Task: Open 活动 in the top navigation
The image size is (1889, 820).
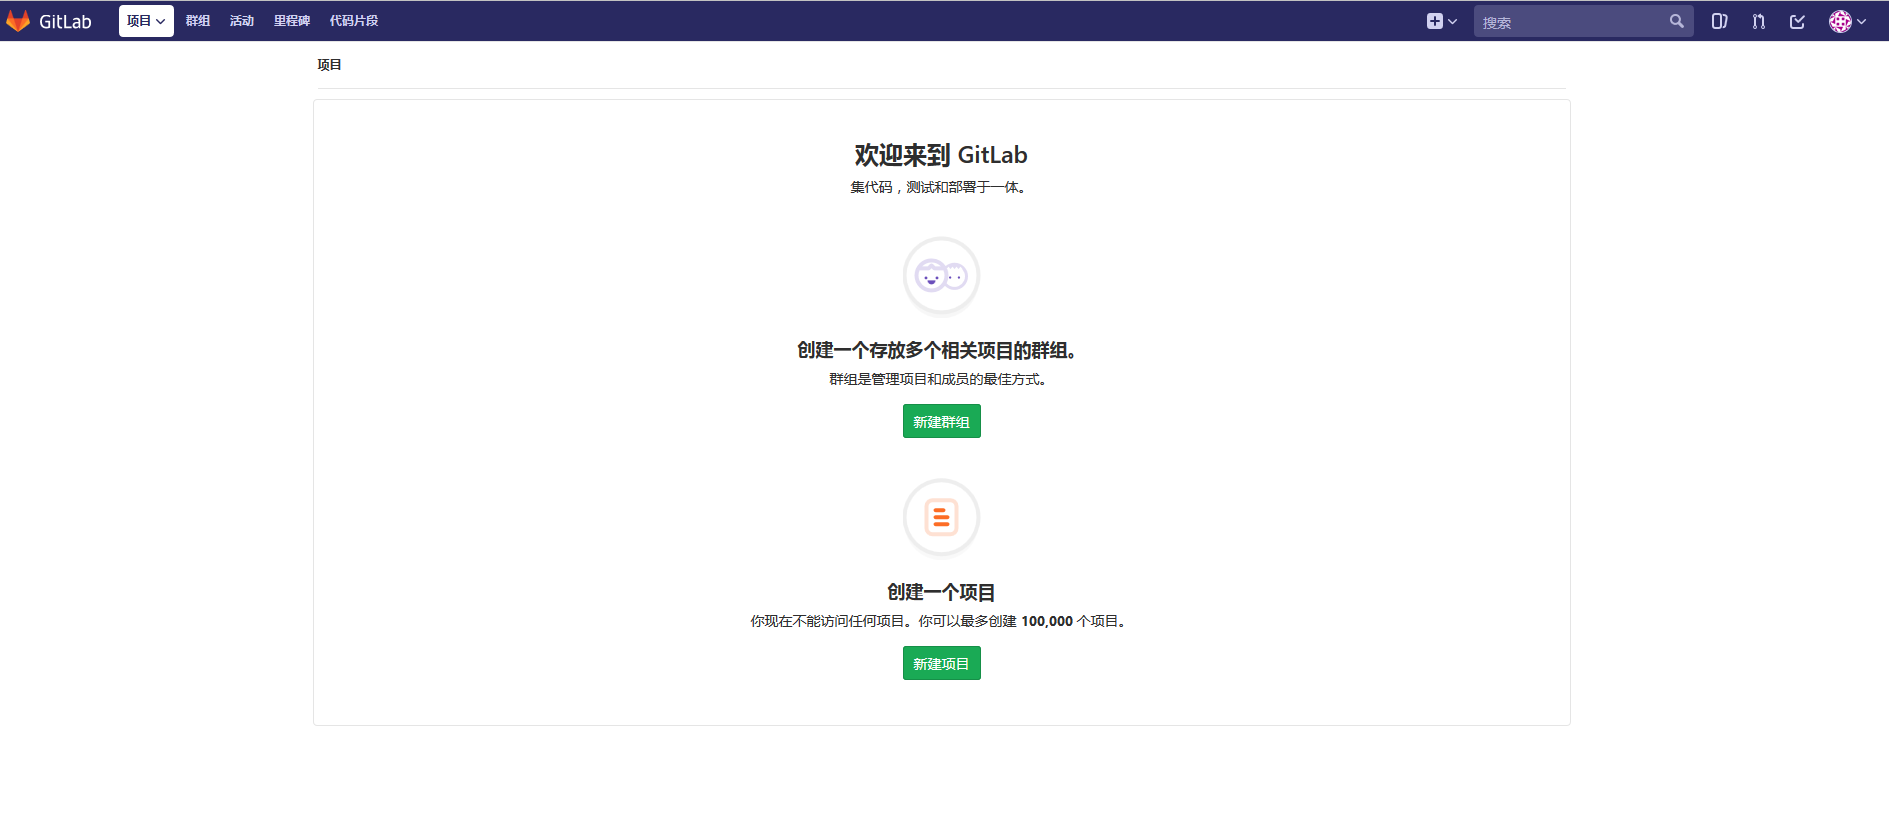Action: click(242, 21)
